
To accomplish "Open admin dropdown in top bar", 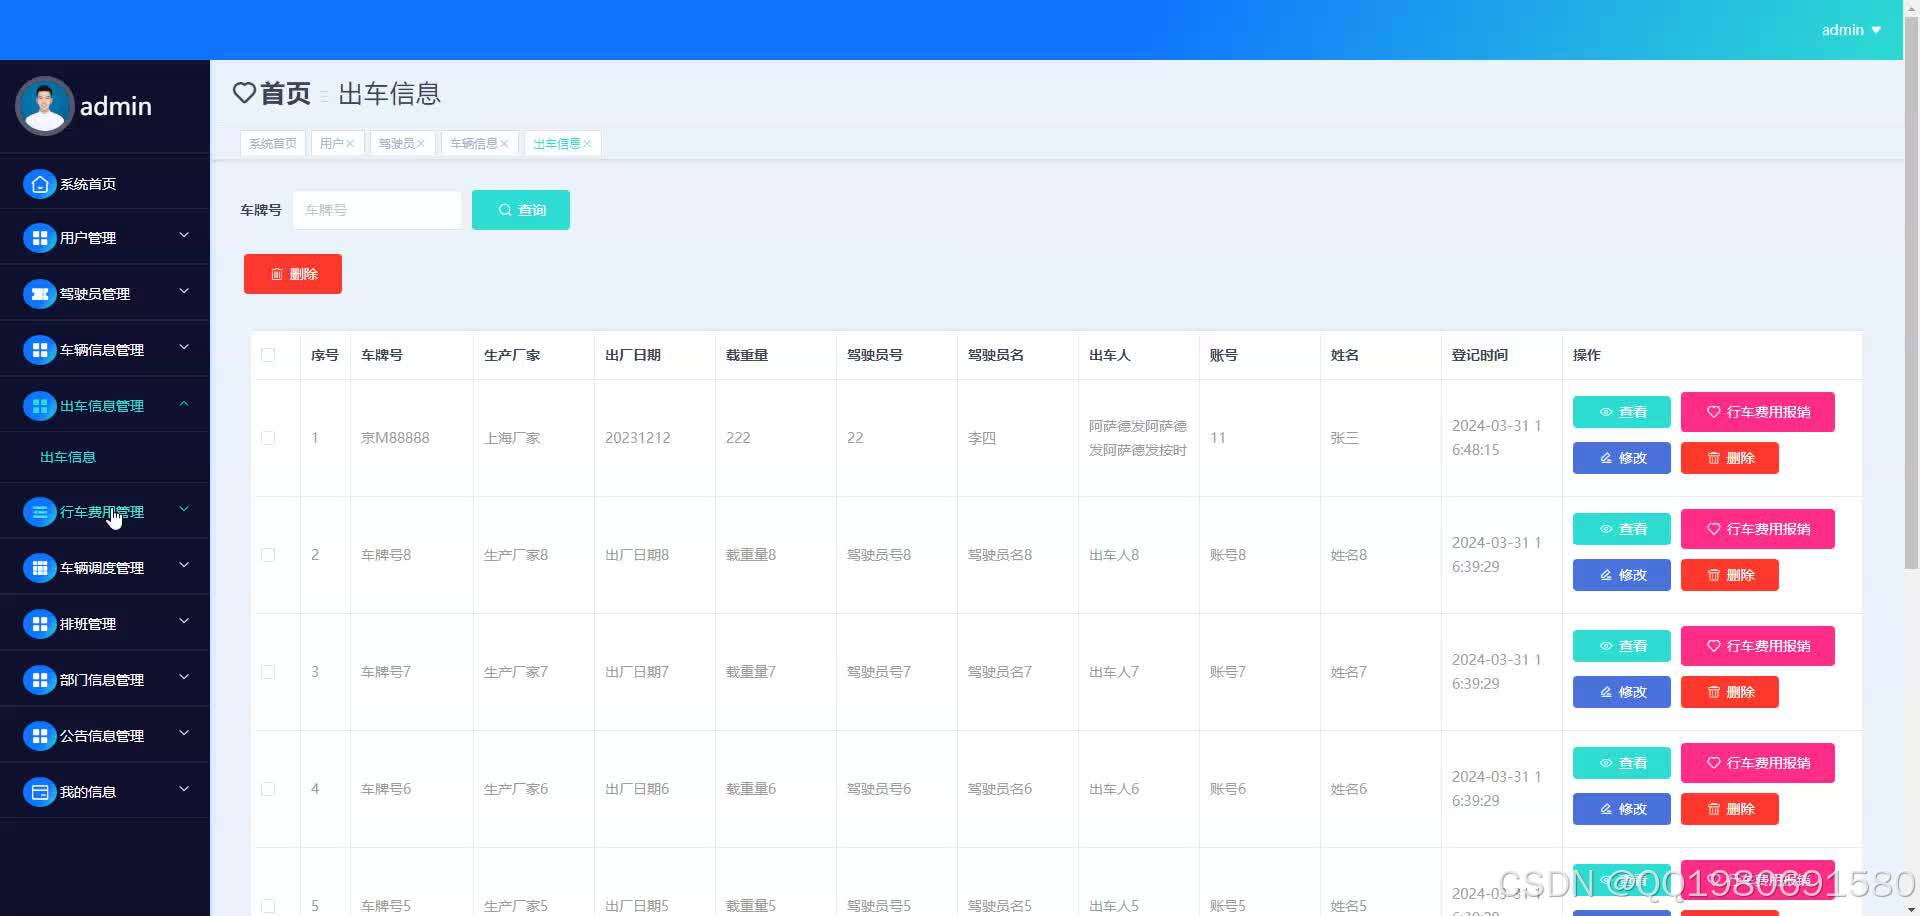I will tap(1851, 30).
